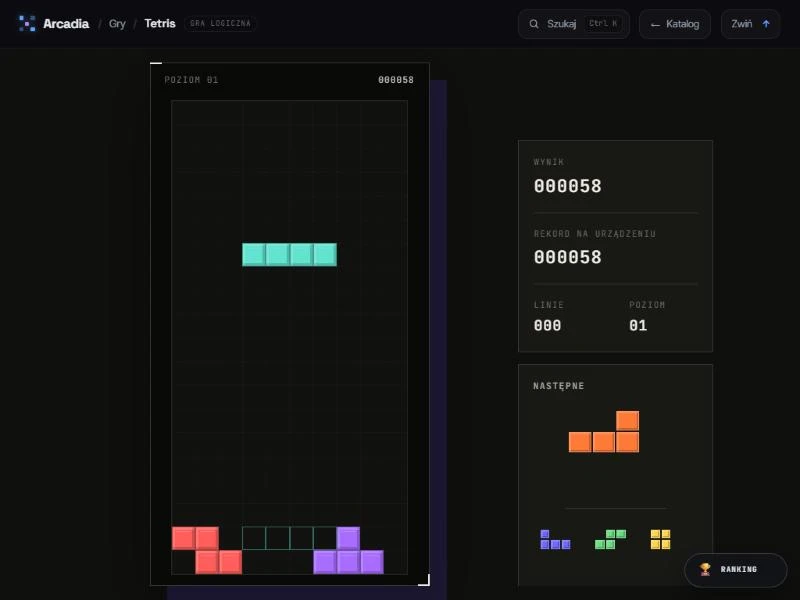Click the next orange L-piece preview
This screenshot has width=800, height=600.
pos(604,432)
